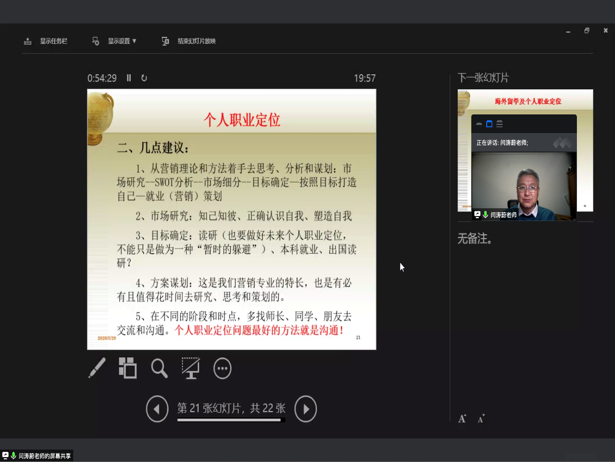Select the next slide preview thumbnail
Image resolution: width=615 pixels, height=462 pixels.
[x=525, y=151]
